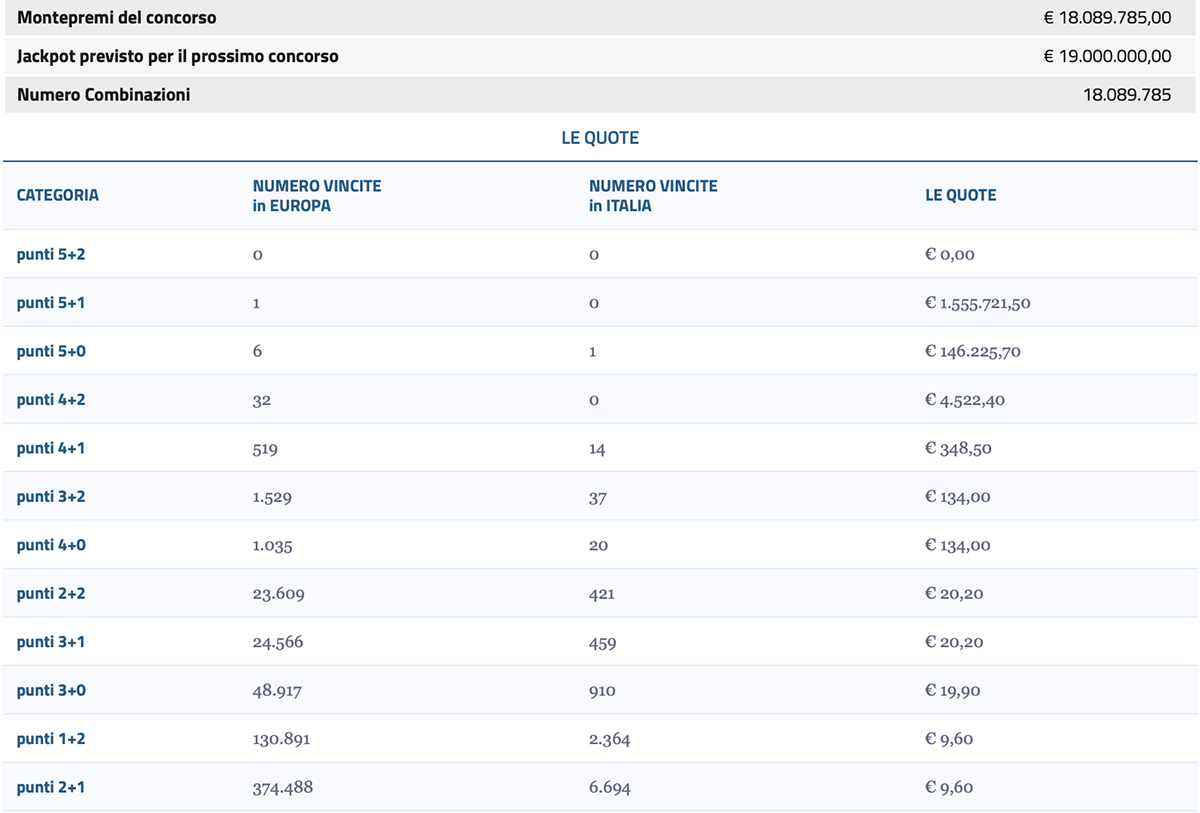
Task: Click the Numero Combinazioni label
Action: tap(104, 95)
